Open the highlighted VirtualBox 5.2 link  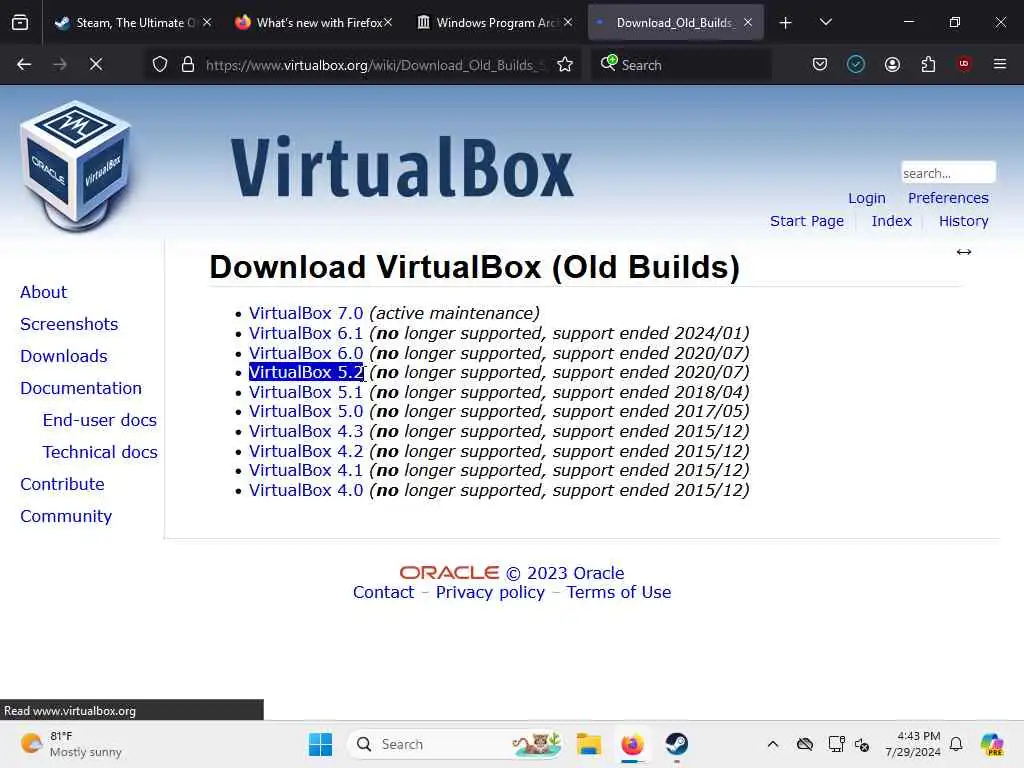click(306, 372)
